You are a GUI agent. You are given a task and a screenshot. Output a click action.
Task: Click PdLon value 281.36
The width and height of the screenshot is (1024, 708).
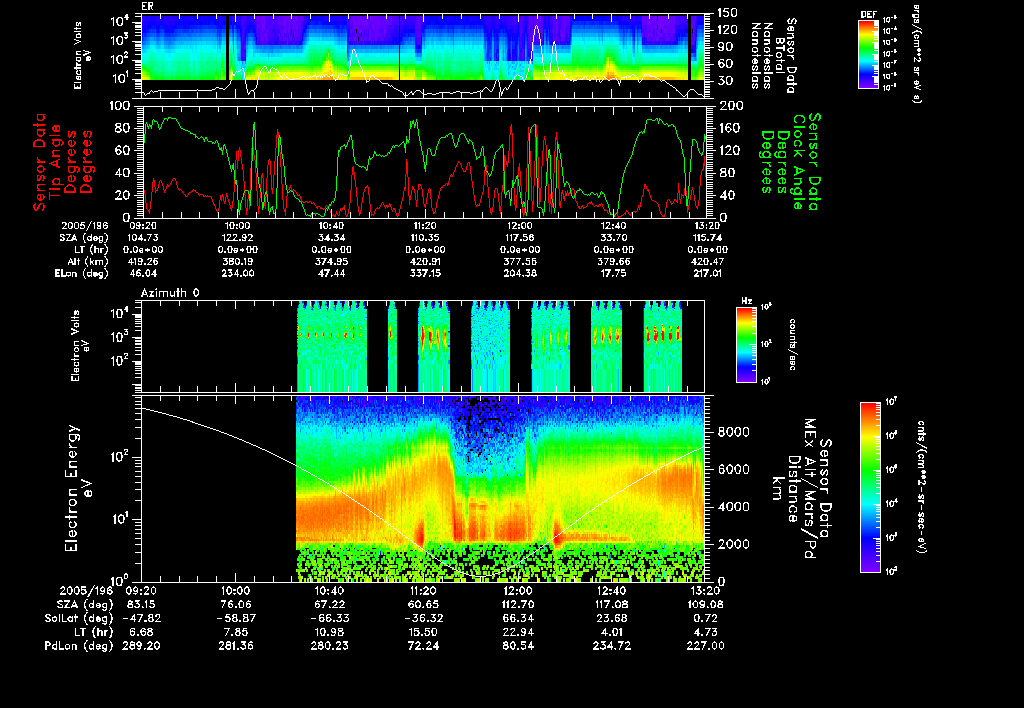[x=235, y=646]
